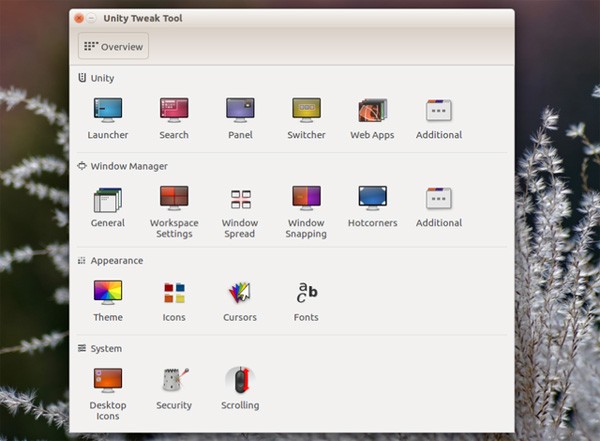Image resolution: width=600 pixels, height=441 pixels.
Task: Open the Hotcorners icon
Action: pos(373,198)
